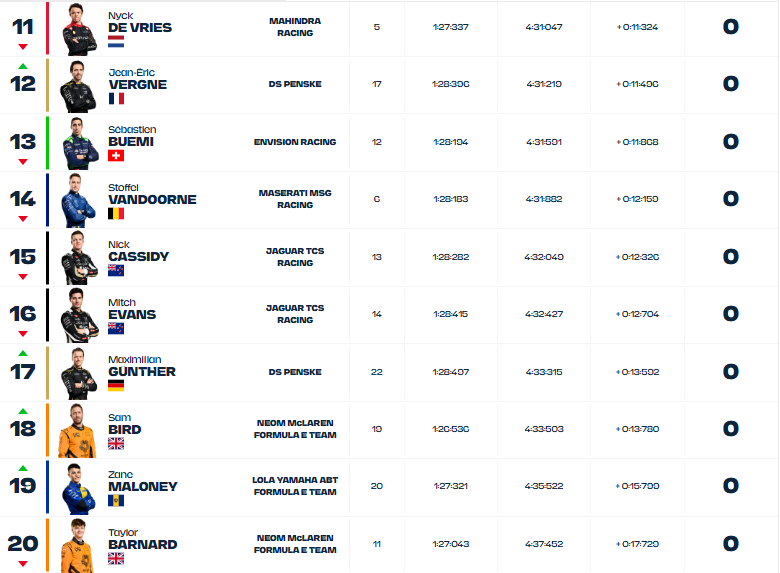Click the green up arrow above position 12
The width and height of the screenshot is (780, 573).
(x=23, y=66)
